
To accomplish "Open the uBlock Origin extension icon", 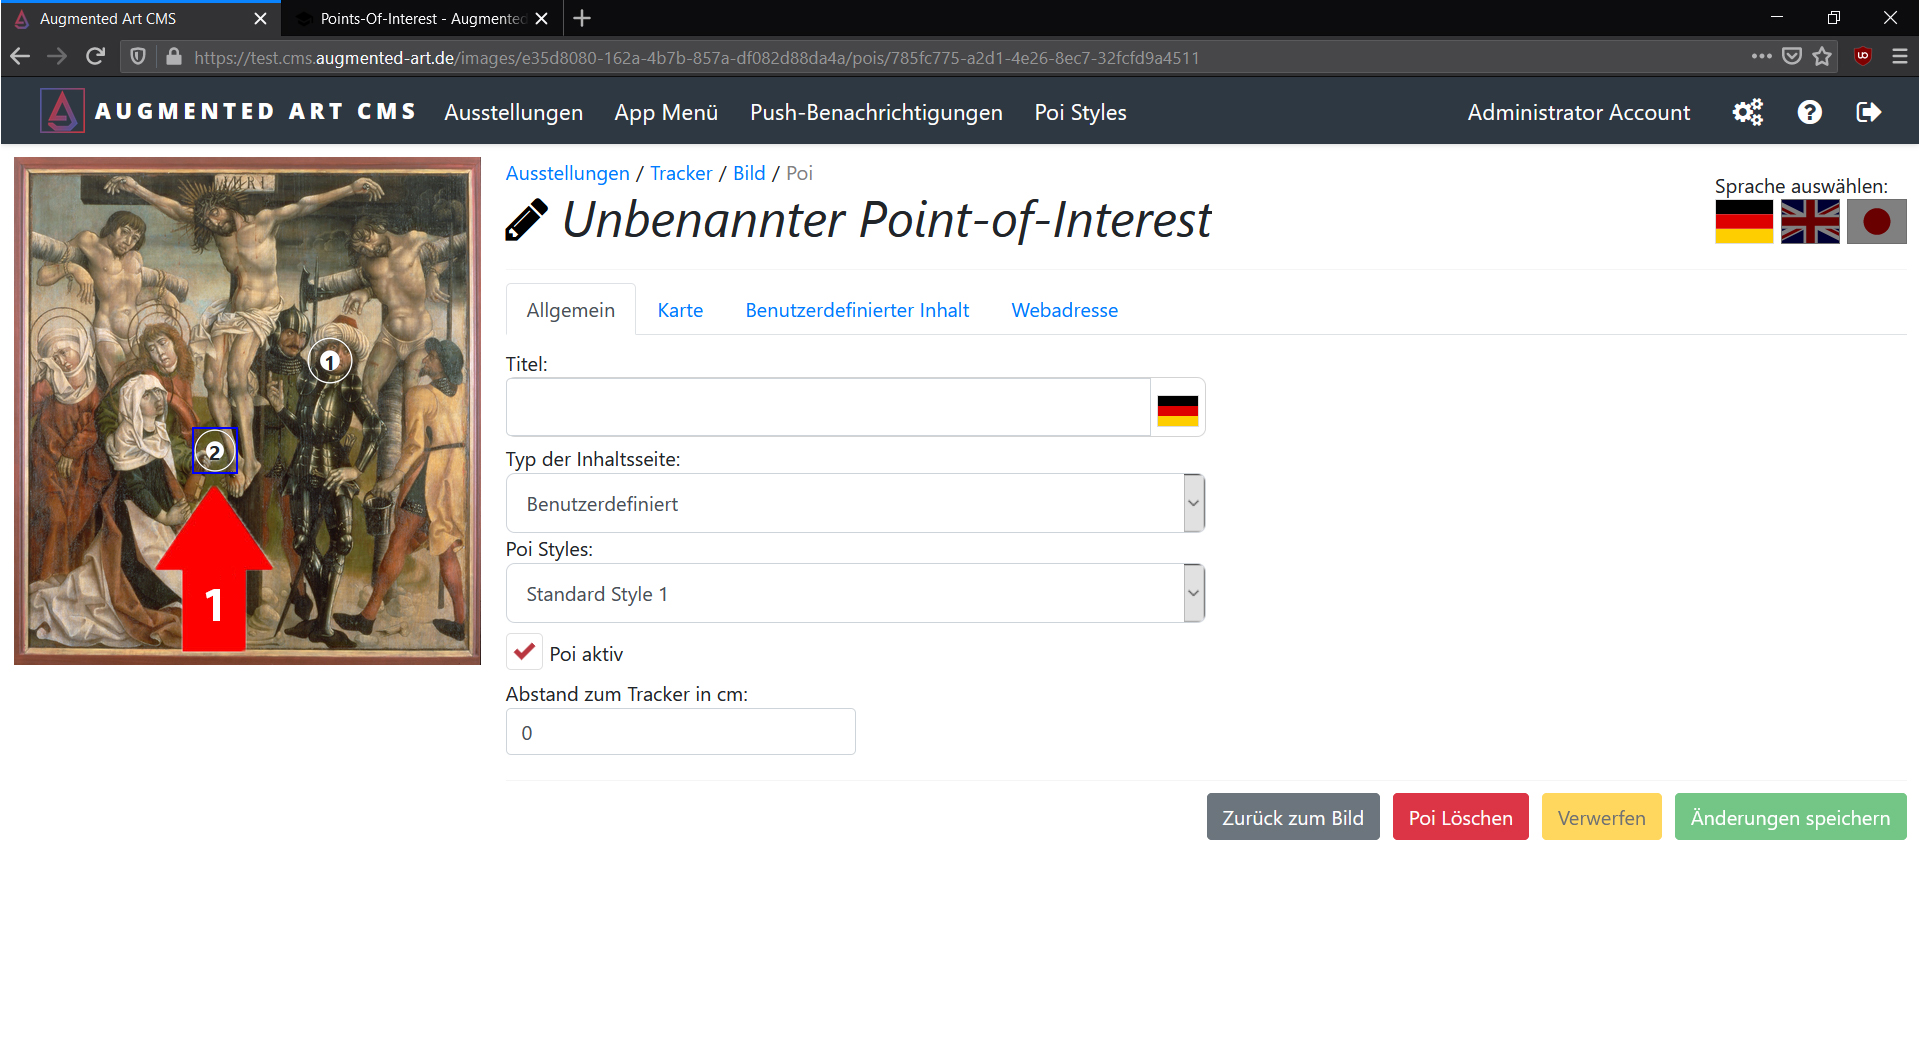I will pyautogui.click(x=1863, y=57).
